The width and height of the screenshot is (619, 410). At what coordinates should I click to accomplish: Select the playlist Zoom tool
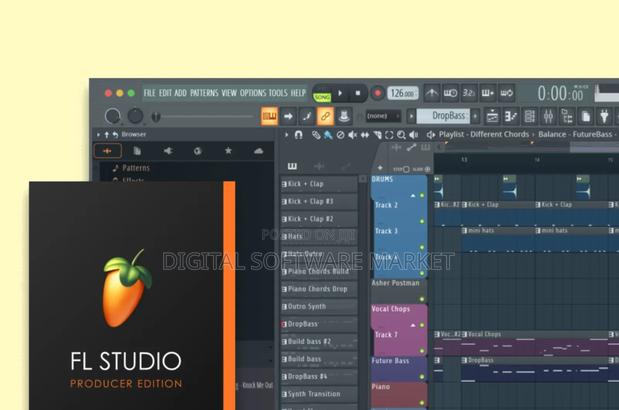[401, 135]
